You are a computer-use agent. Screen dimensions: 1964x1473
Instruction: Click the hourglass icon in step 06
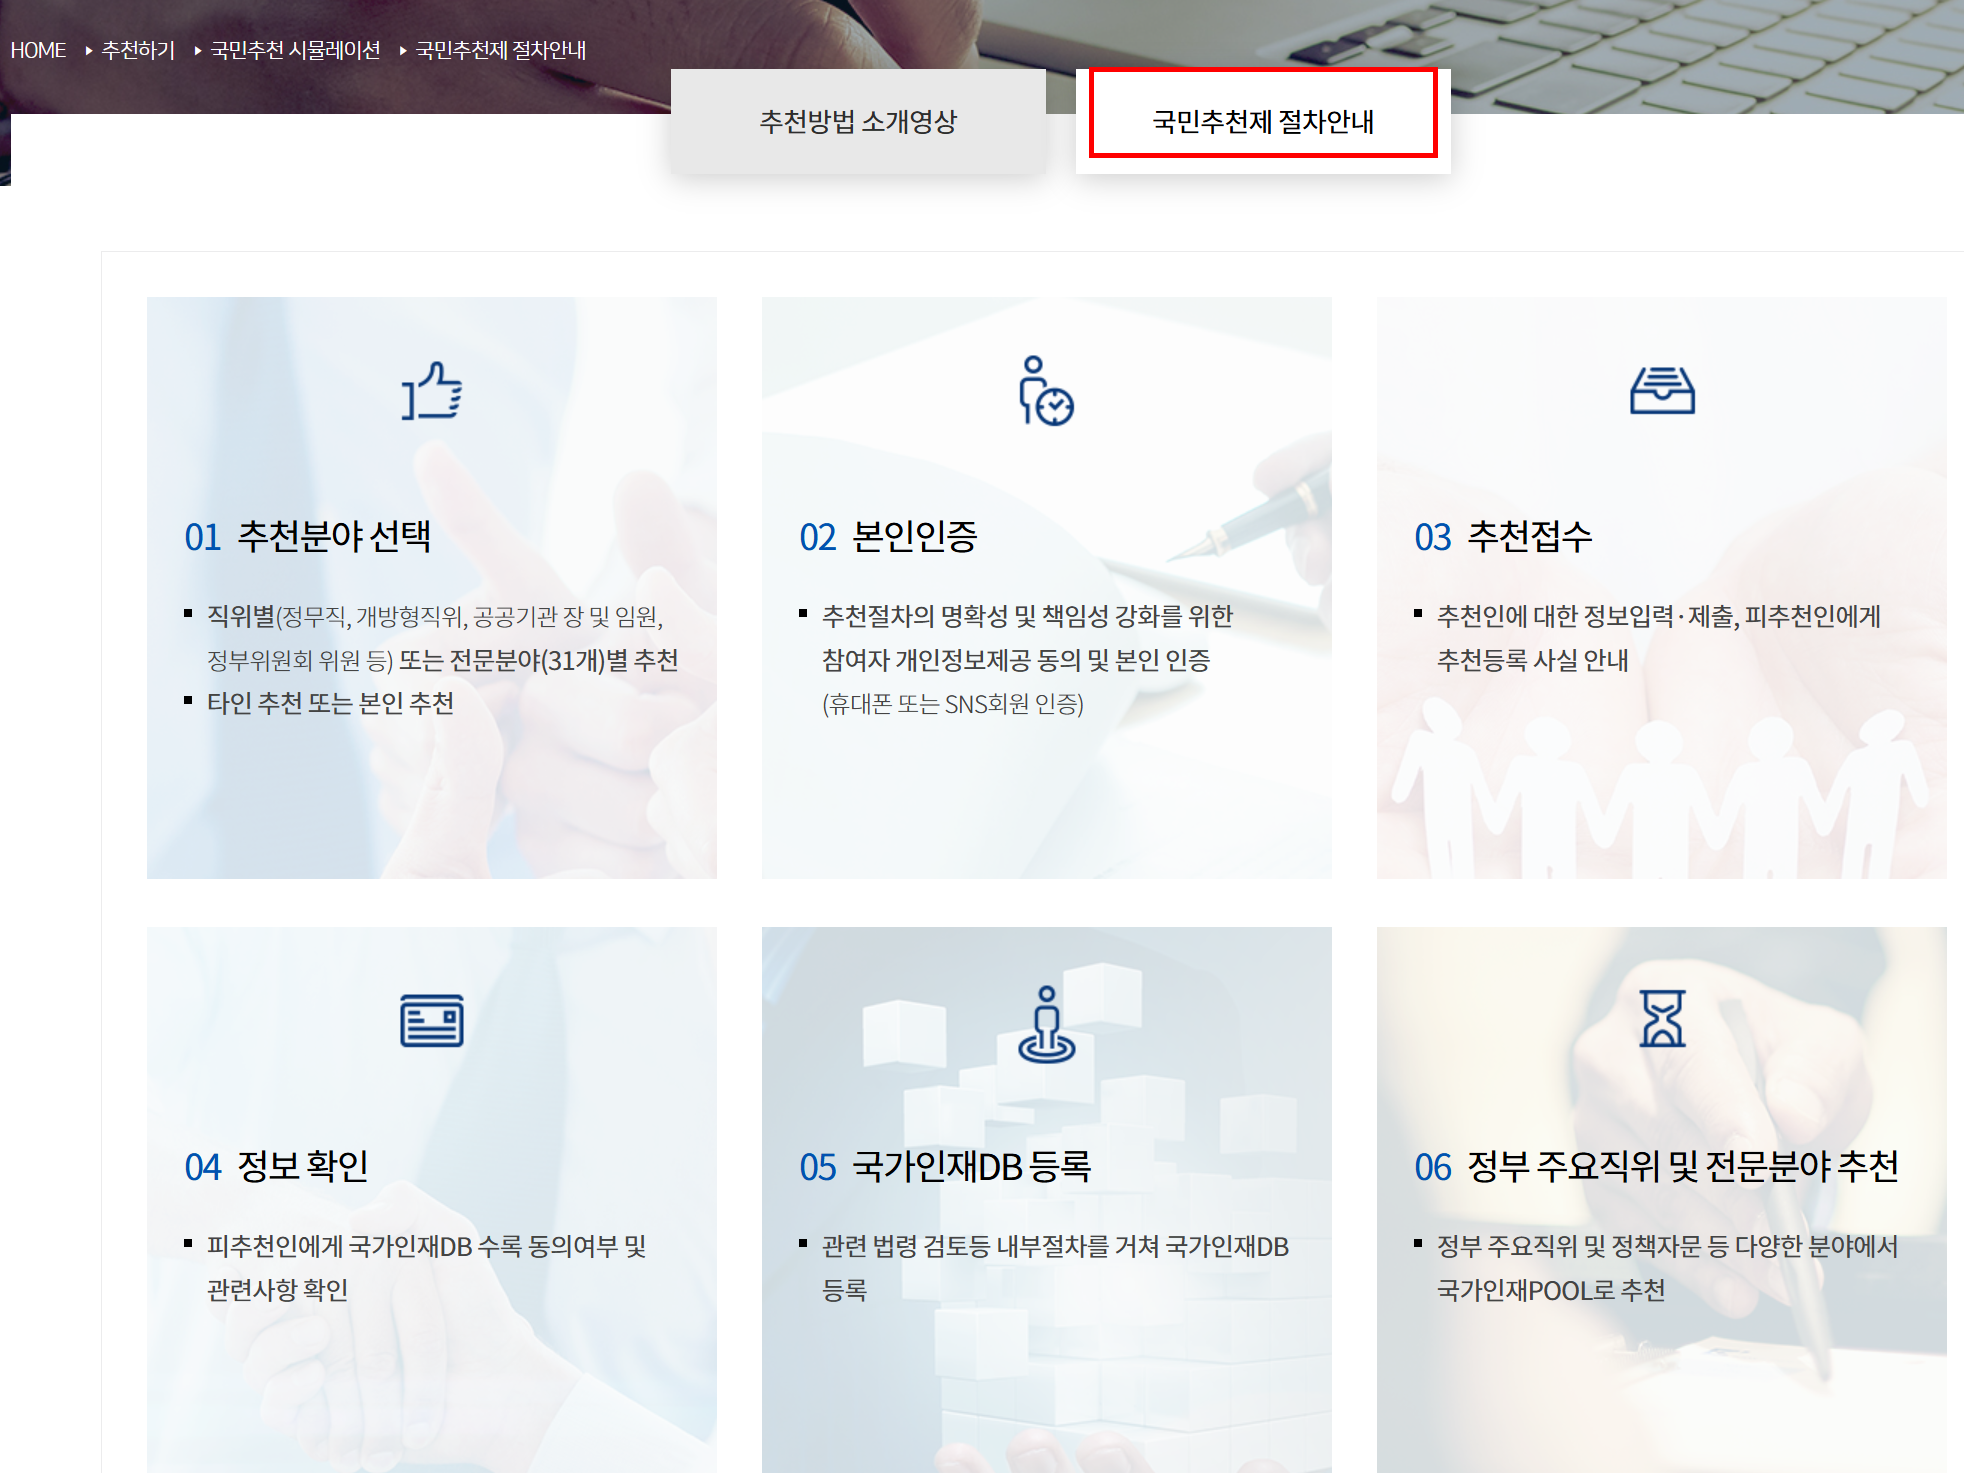[1661, 1019]
